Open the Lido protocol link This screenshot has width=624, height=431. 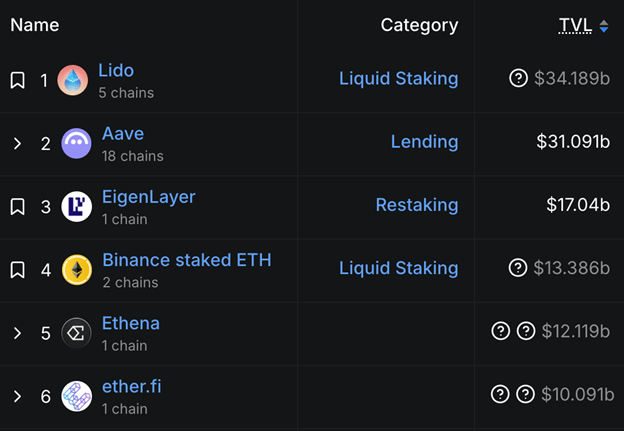(x=116, y=71)
